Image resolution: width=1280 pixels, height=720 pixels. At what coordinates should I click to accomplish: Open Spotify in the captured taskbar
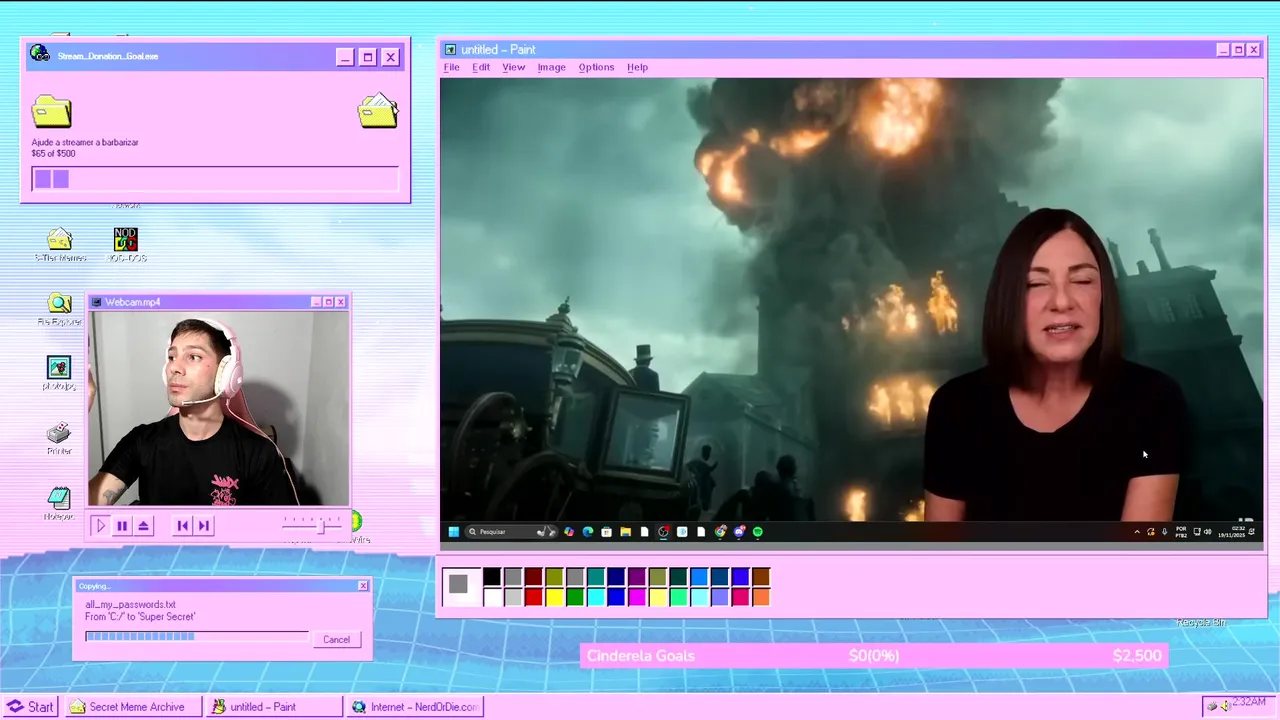point(757,532)
